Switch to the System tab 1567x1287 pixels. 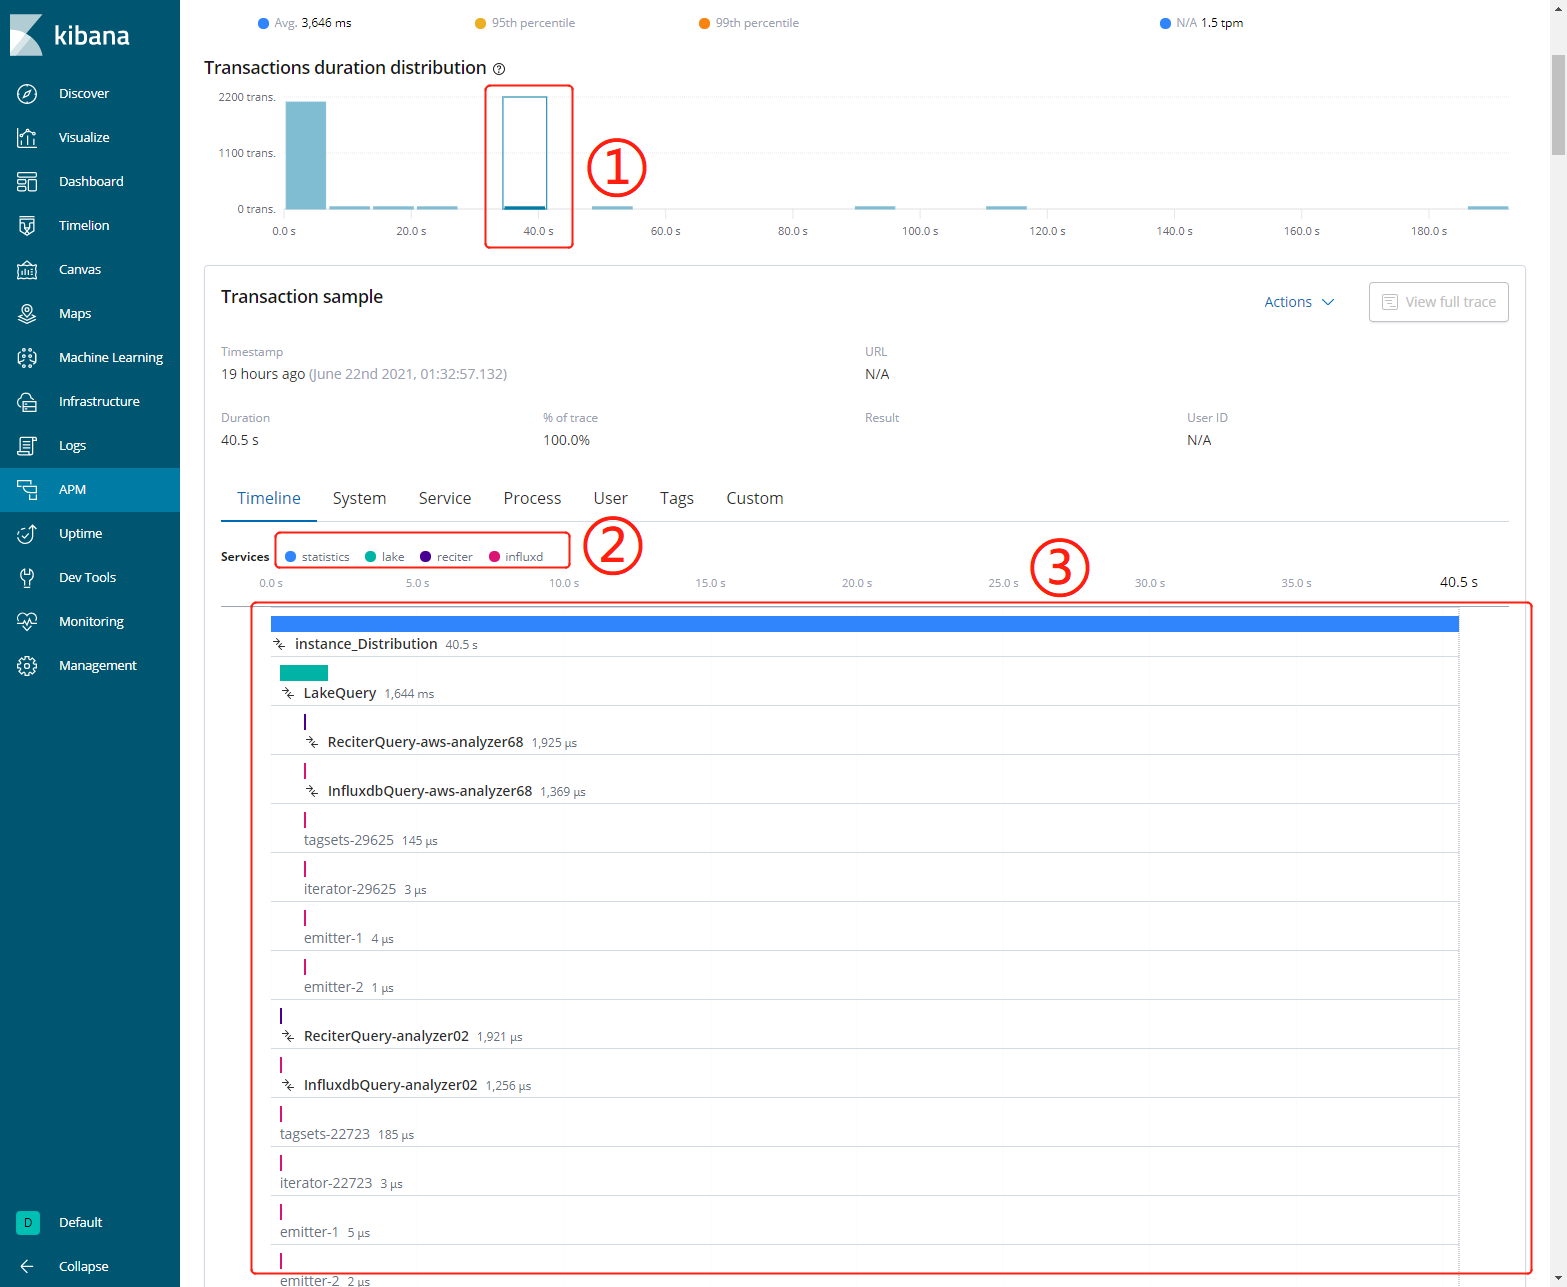[359, 498]
